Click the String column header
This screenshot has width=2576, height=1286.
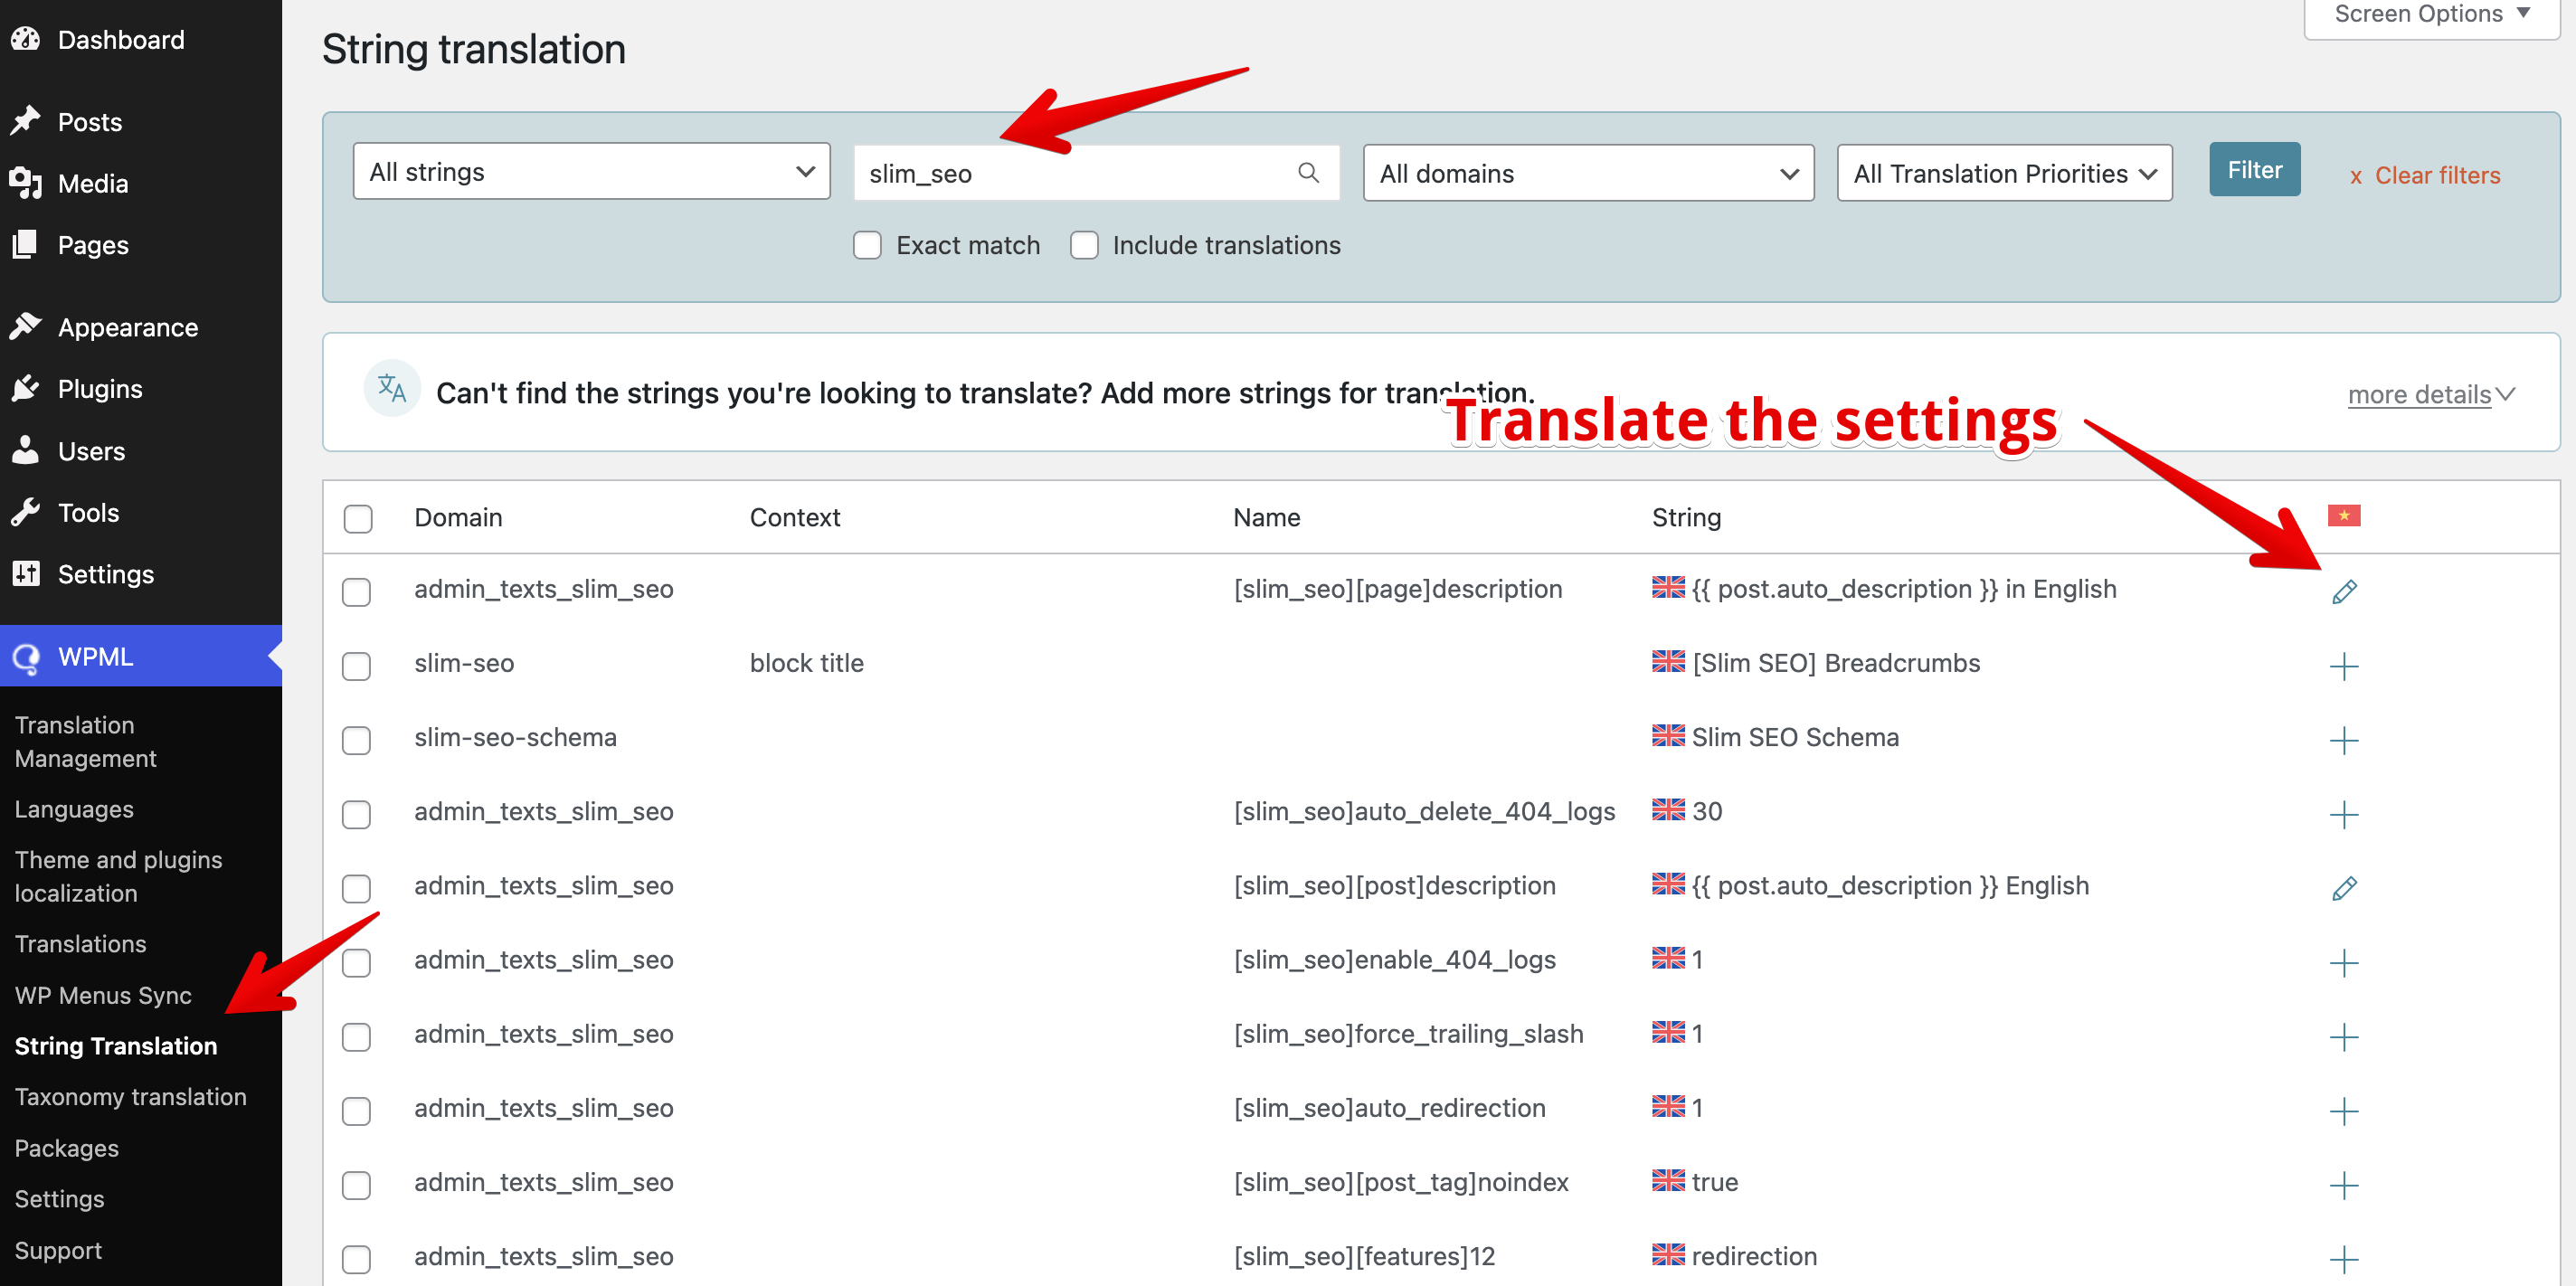pos(1686,517)
